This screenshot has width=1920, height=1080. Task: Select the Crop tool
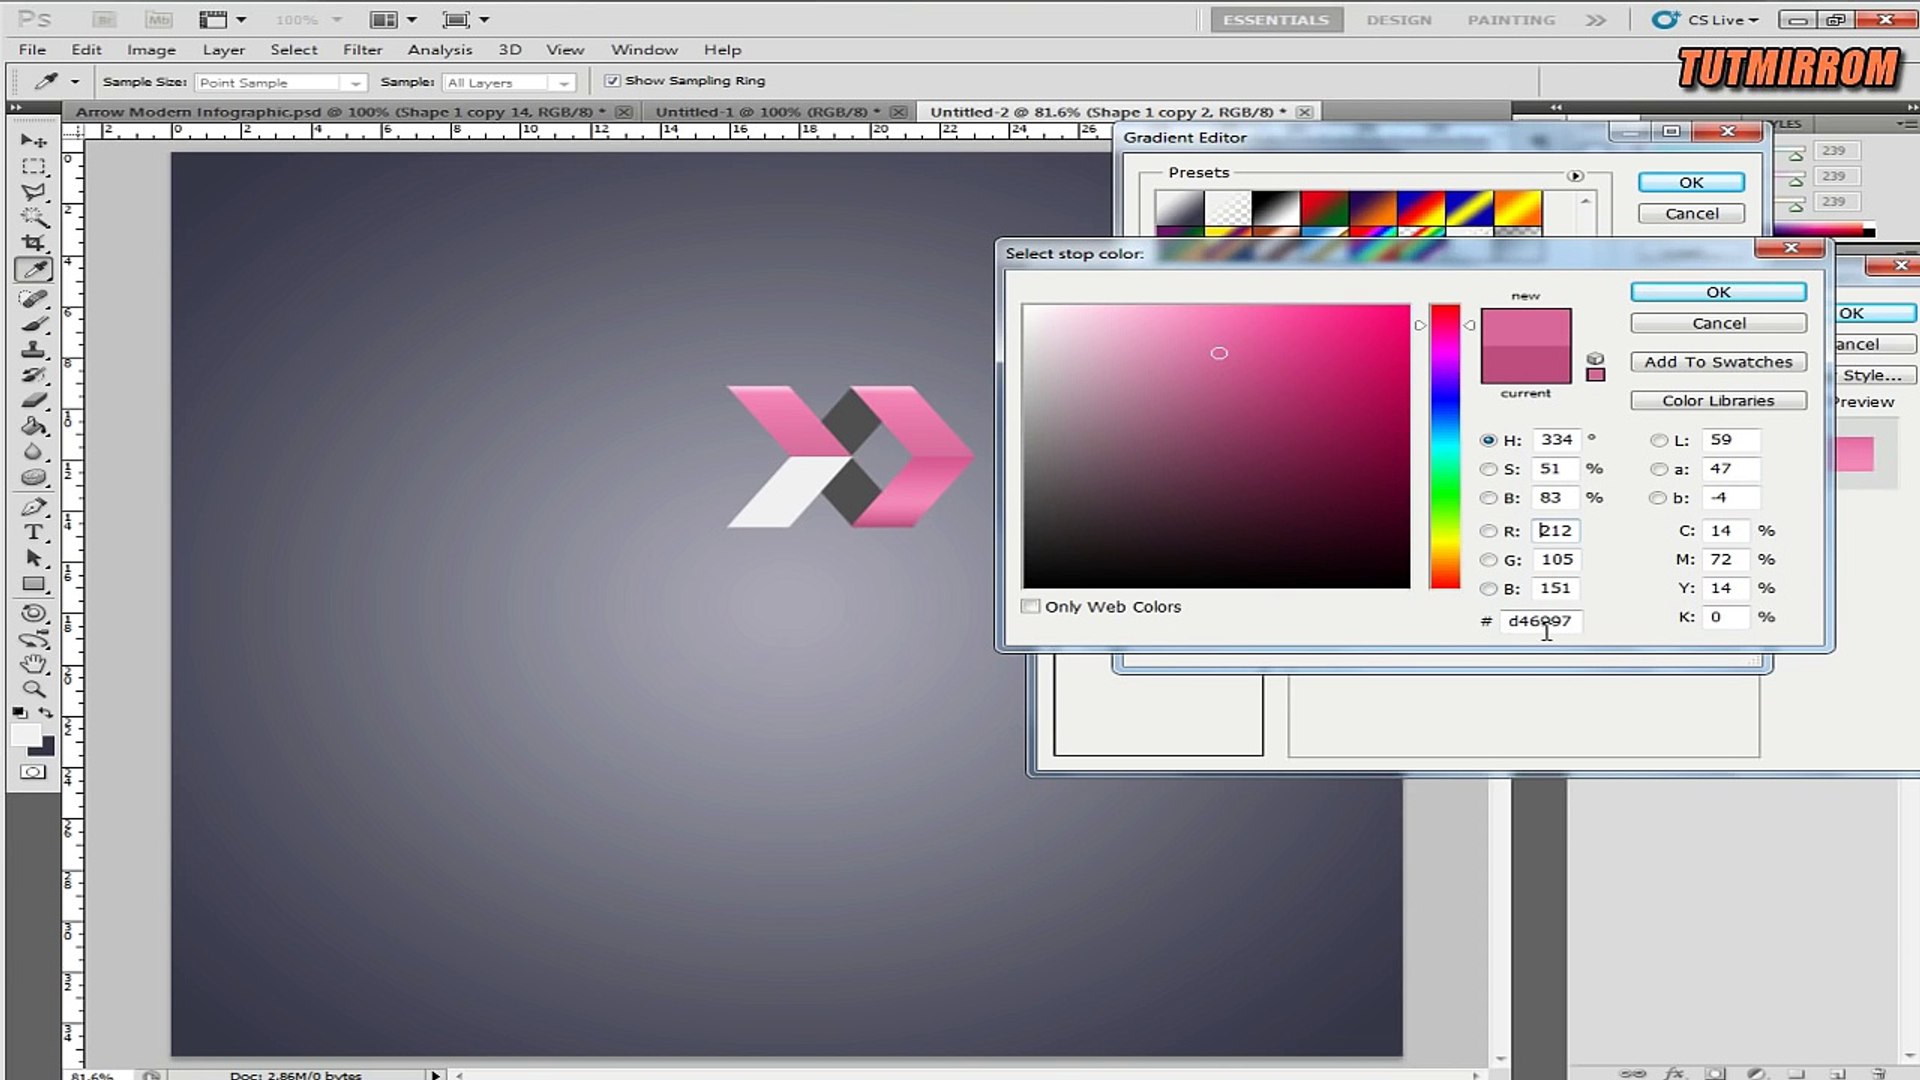coord(33,243)
